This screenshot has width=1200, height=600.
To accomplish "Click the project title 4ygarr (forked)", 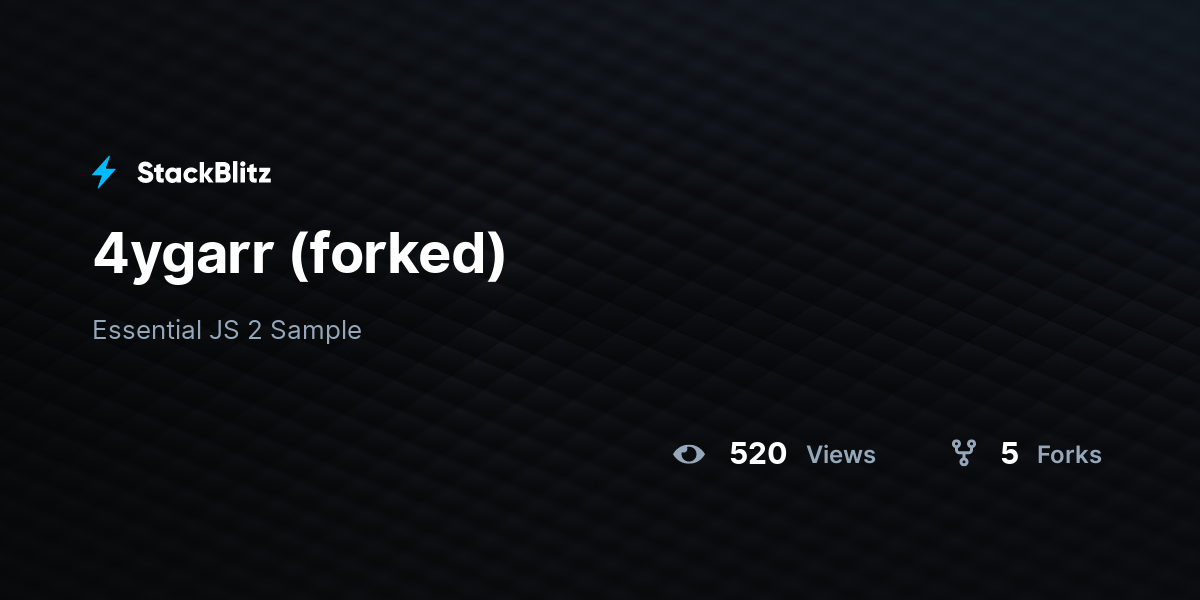I will (x=300, y=255).
